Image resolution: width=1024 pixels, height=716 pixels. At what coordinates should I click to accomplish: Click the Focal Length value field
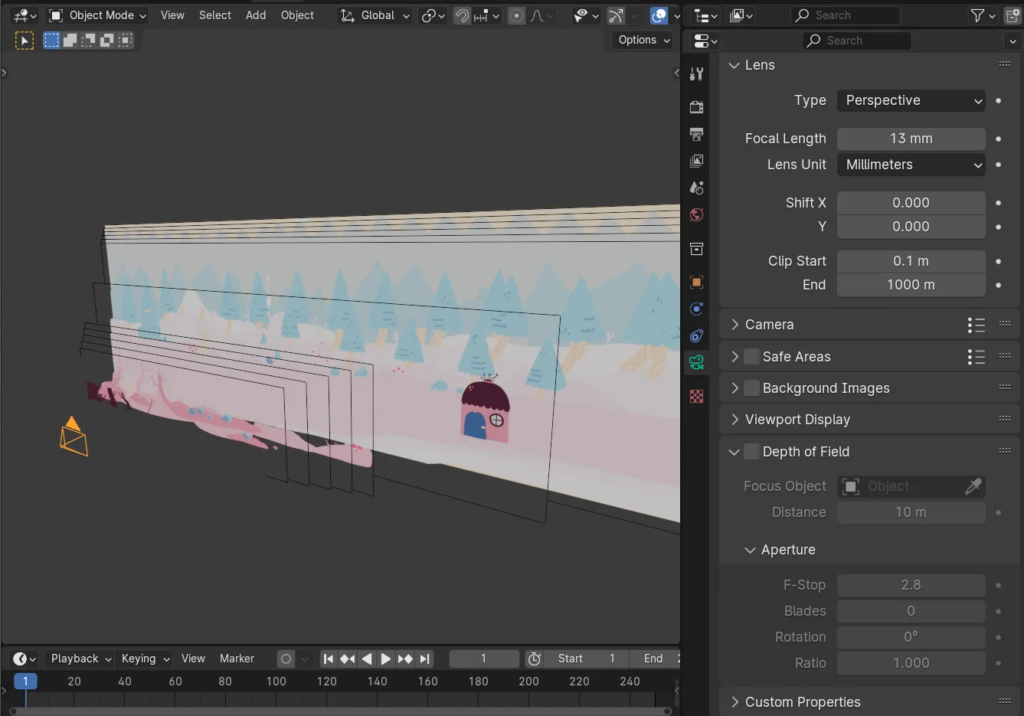pyautogui.click(x=911, y=139)
